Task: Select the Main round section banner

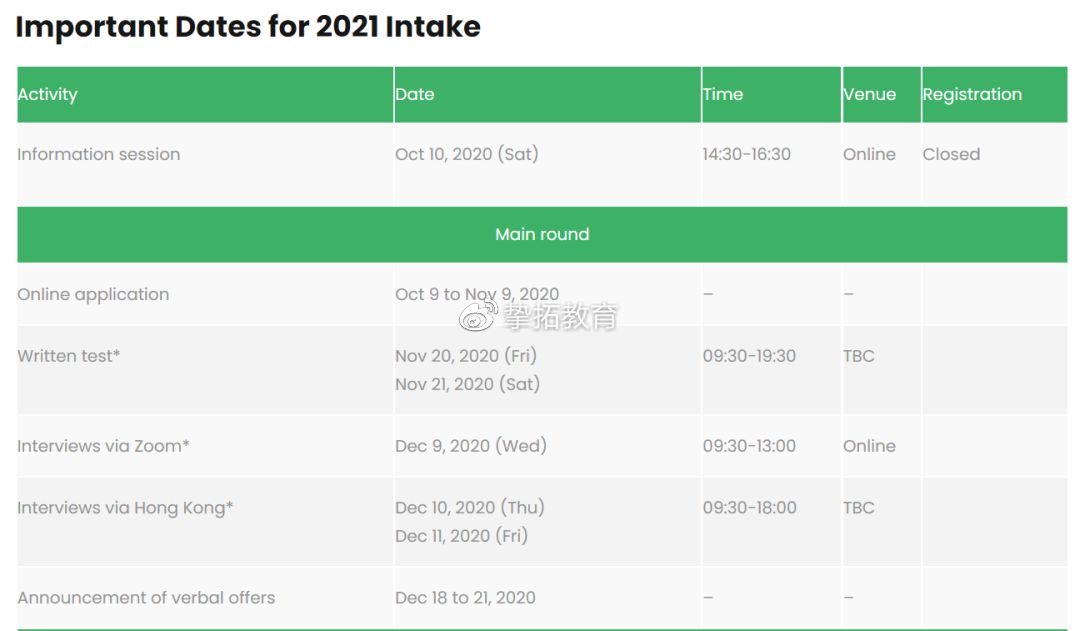Action: click(542, 234)
